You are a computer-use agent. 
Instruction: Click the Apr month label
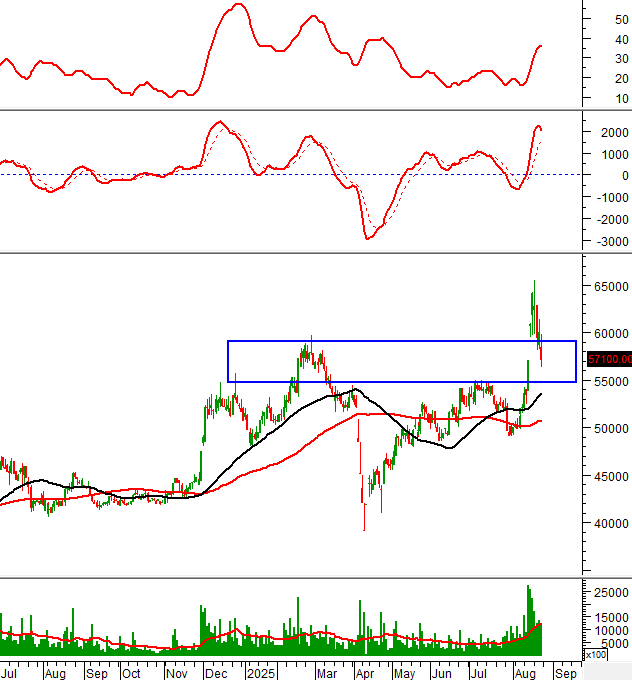[364, 673]
